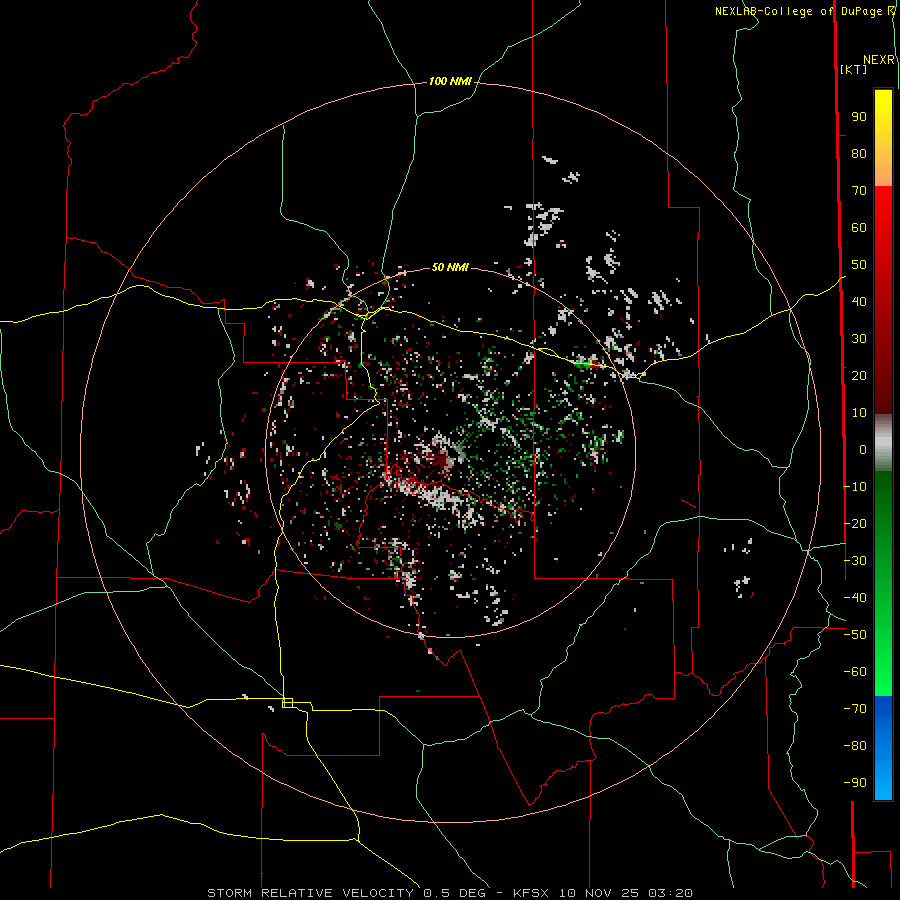Viewport: 900px width, 900px height.
Task: Click the -40 scale value
Action: pyautogui.click(x=855, y=598)
